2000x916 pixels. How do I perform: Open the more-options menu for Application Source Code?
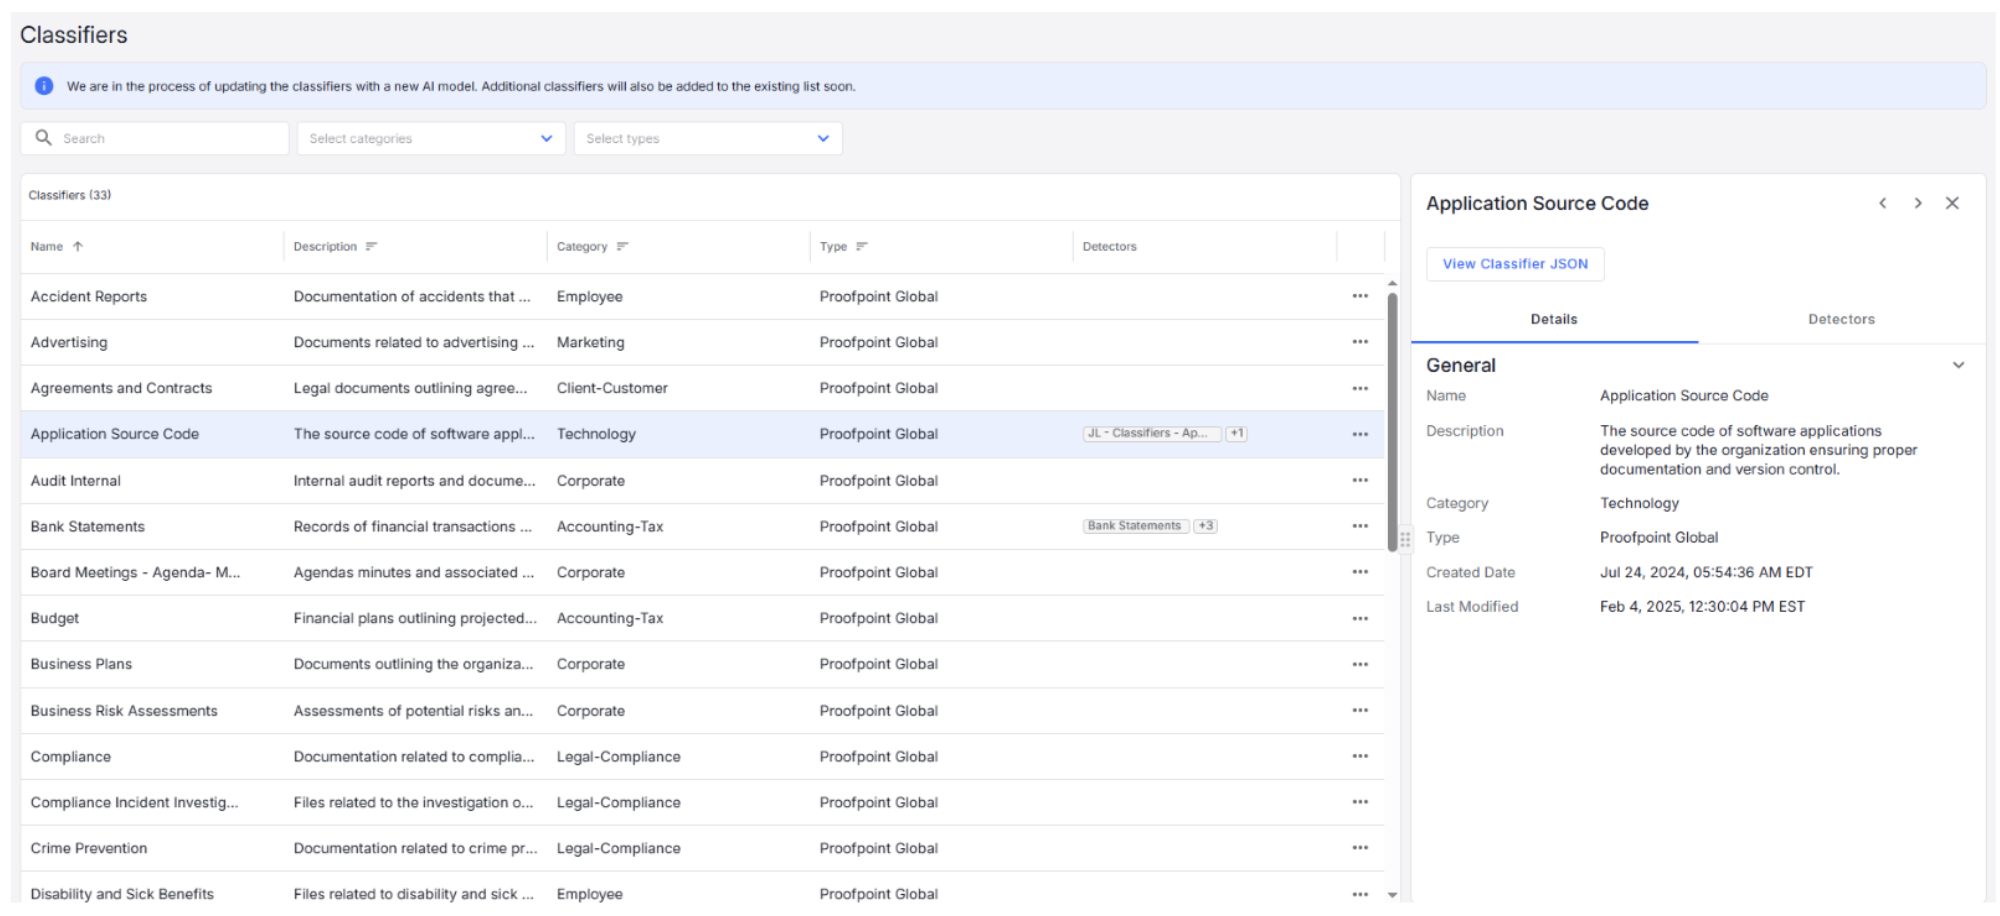point(1360,434)
